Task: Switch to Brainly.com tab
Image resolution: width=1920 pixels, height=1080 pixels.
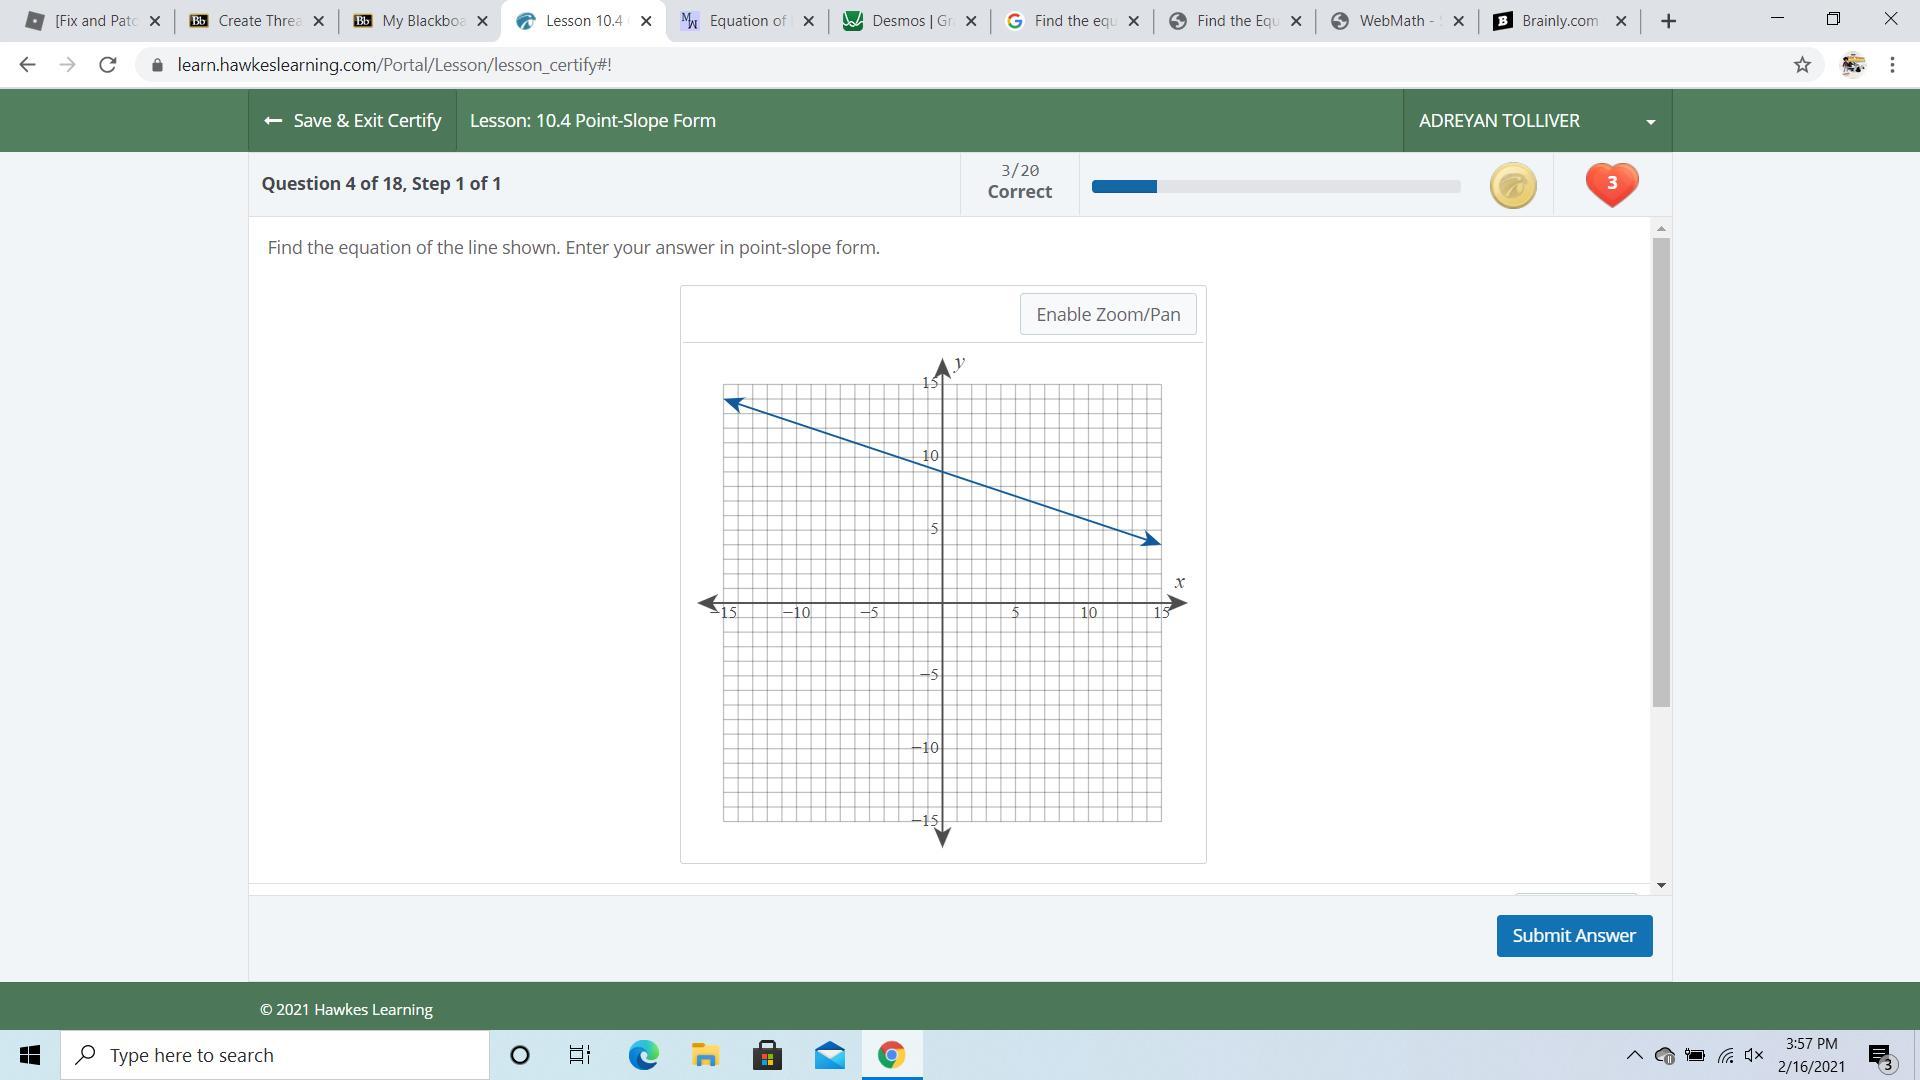Action: 1558,21
